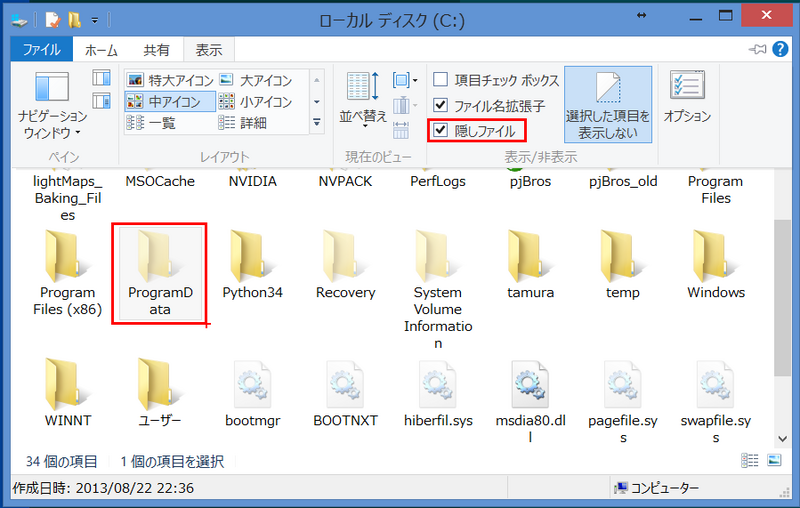Click 選択した項目を表示しない button
Image resolution: width=800 pixels, height=508 pixels.
608,105
